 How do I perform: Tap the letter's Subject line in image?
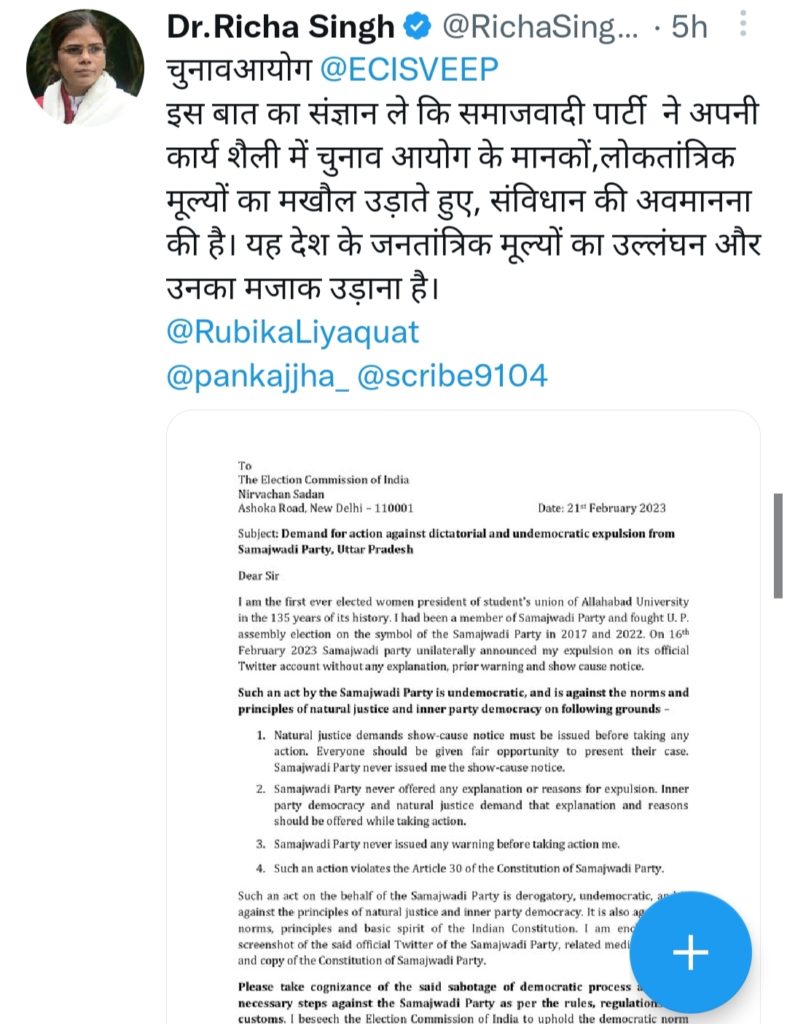457,541
